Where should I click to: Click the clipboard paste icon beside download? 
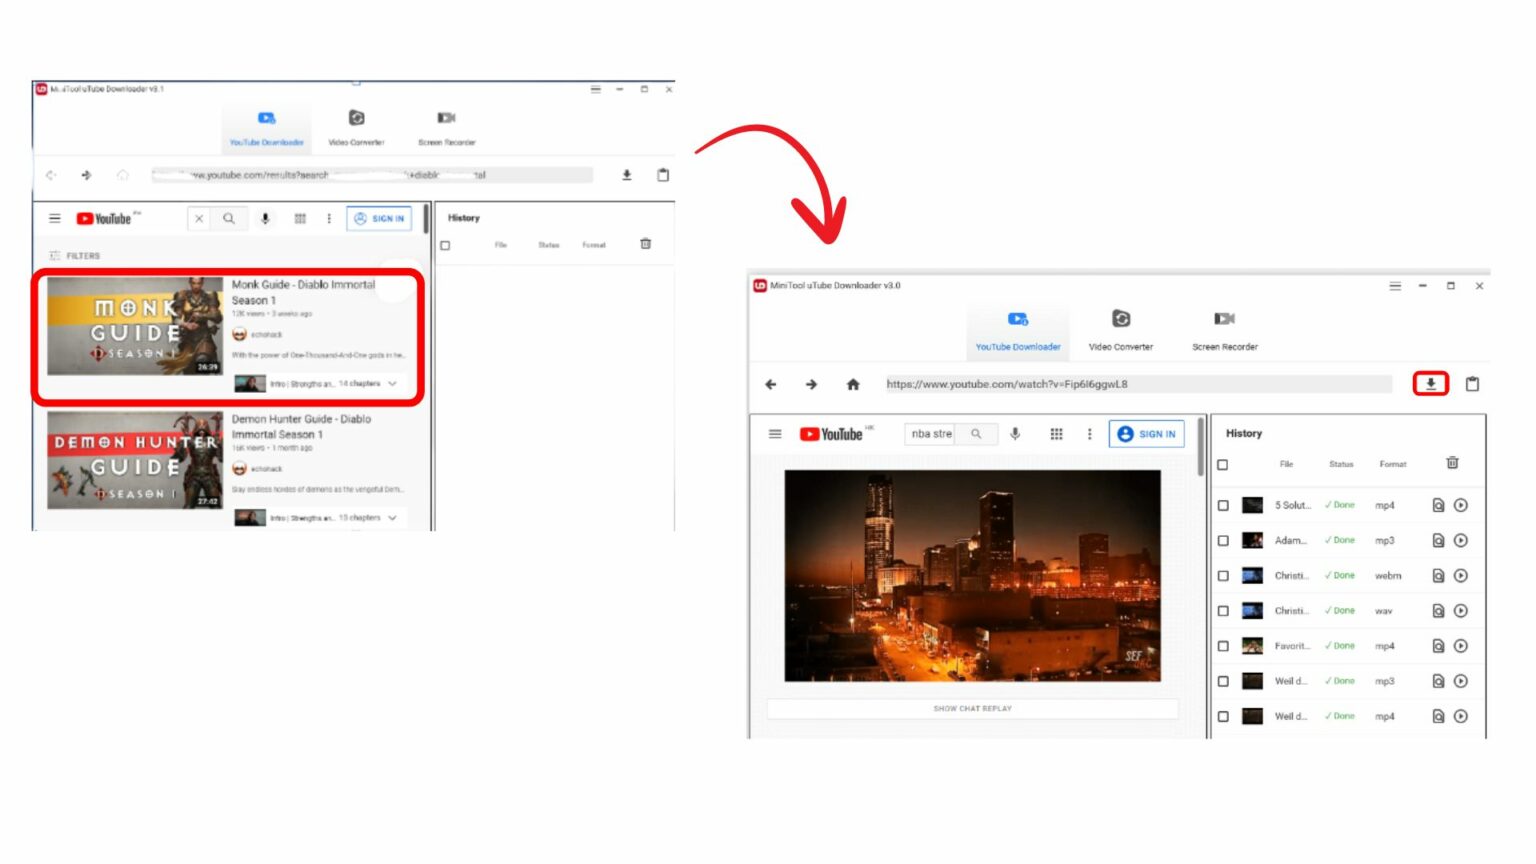[1472, 383]
